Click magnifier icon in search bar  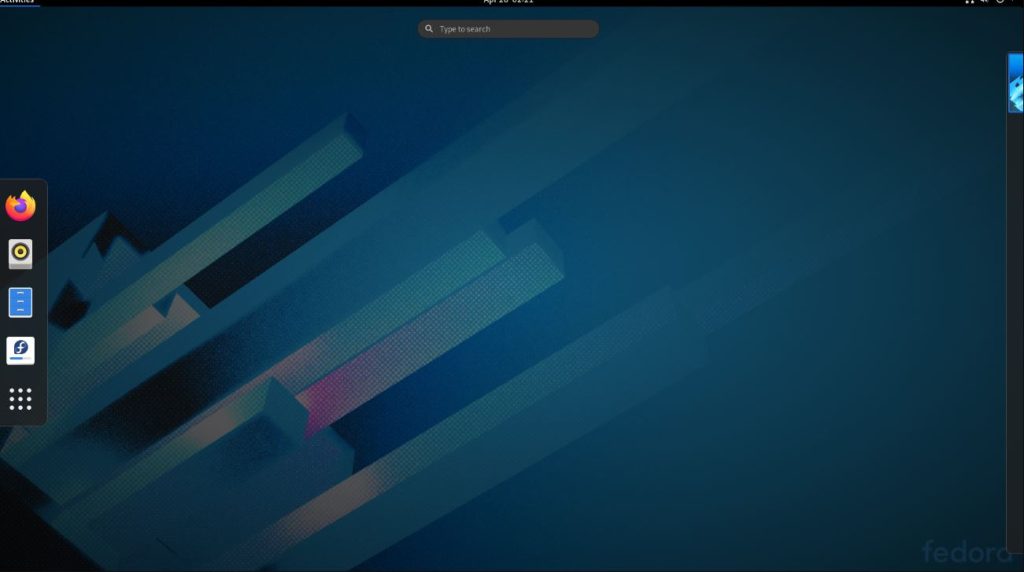tap(429, 29)
